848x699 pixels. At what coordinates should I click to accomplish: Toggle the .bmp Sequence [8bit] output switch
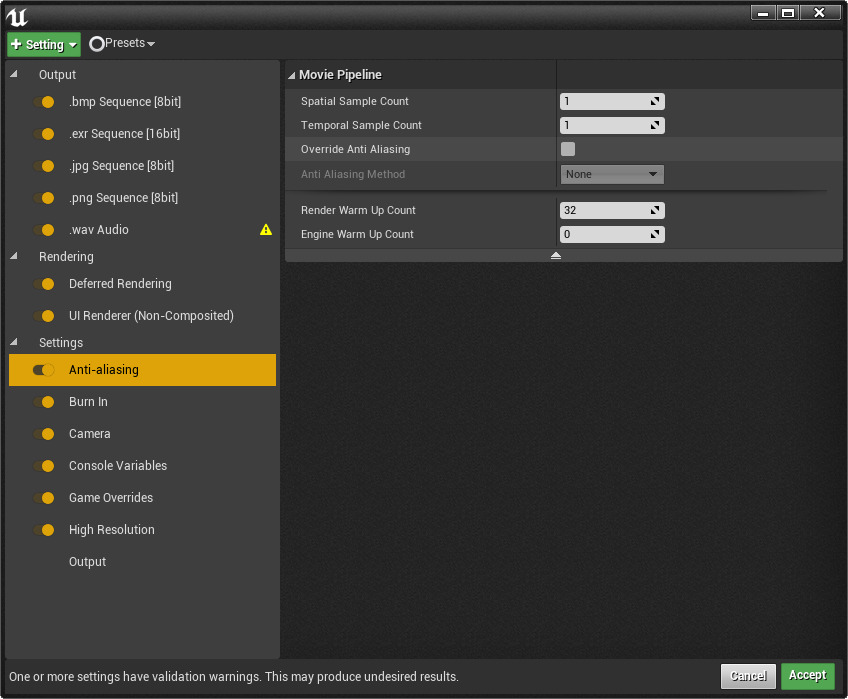pyautogui.click(x=44, y=102)
